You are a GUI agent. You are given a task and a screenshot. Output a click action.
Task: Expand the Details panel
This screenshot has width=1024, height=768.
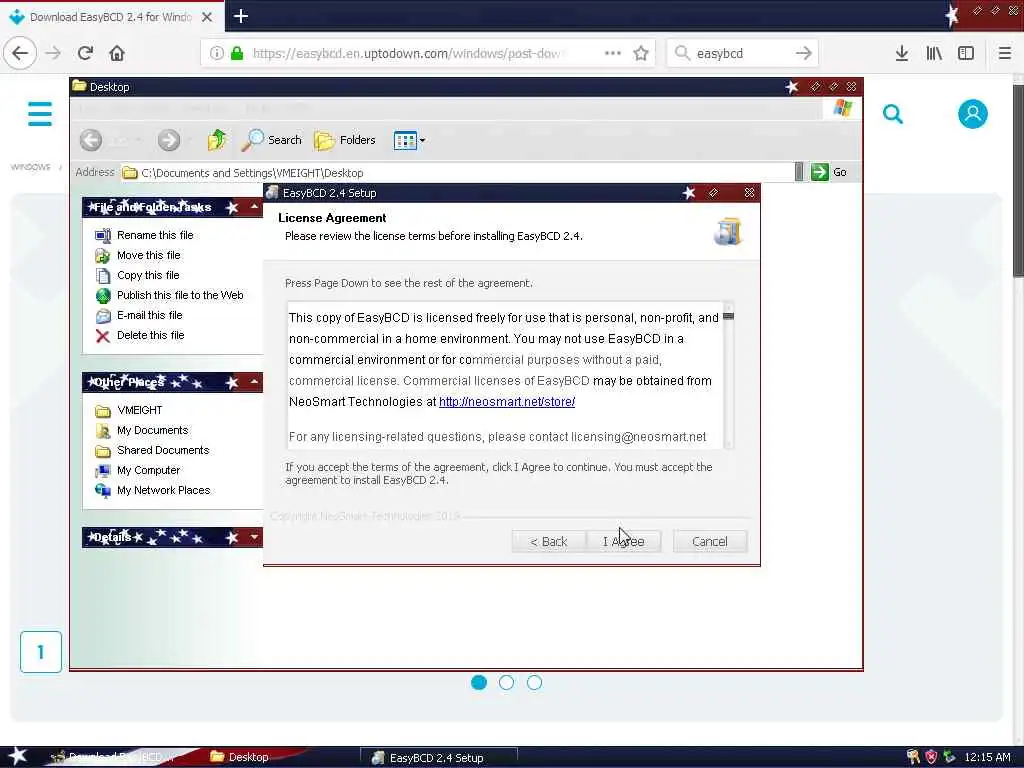(254, 537)
